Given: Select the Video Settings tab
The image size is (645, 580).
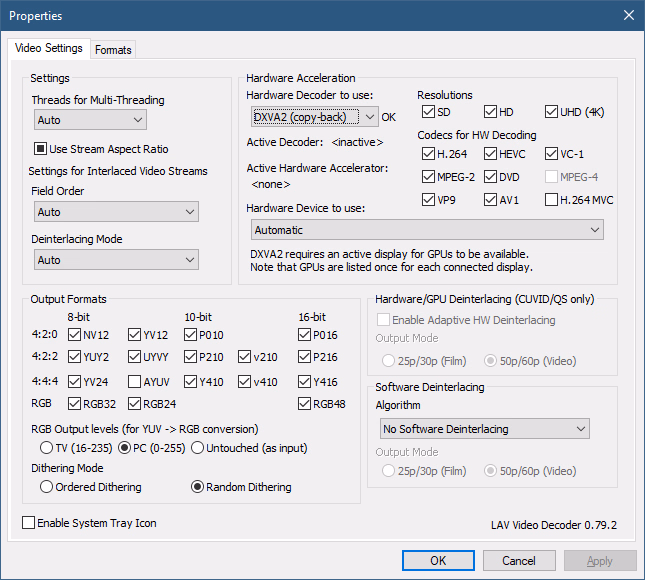Looking at the screenshot, I should point(50,49).
